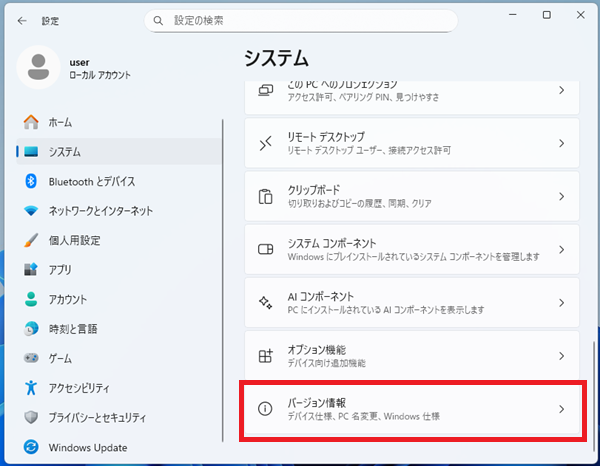Click the リモート デスクトップ title text
The height and width of the screenshot is (466, 600).
326,137
